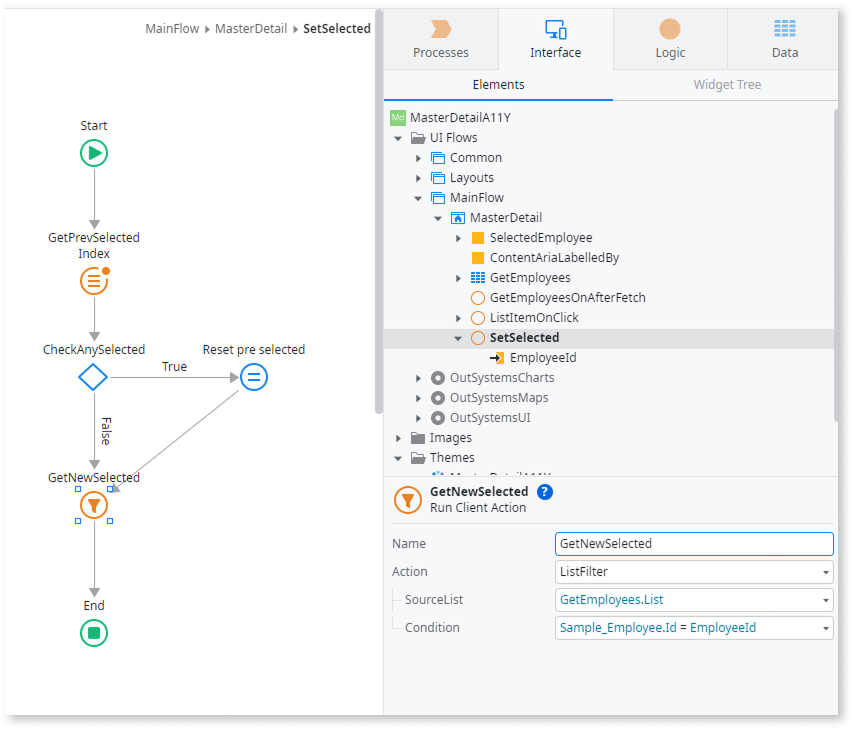The image size is (853, 730).
Task: Select the GetPrevSelectedIndex action node
Action: pos(94,281)
